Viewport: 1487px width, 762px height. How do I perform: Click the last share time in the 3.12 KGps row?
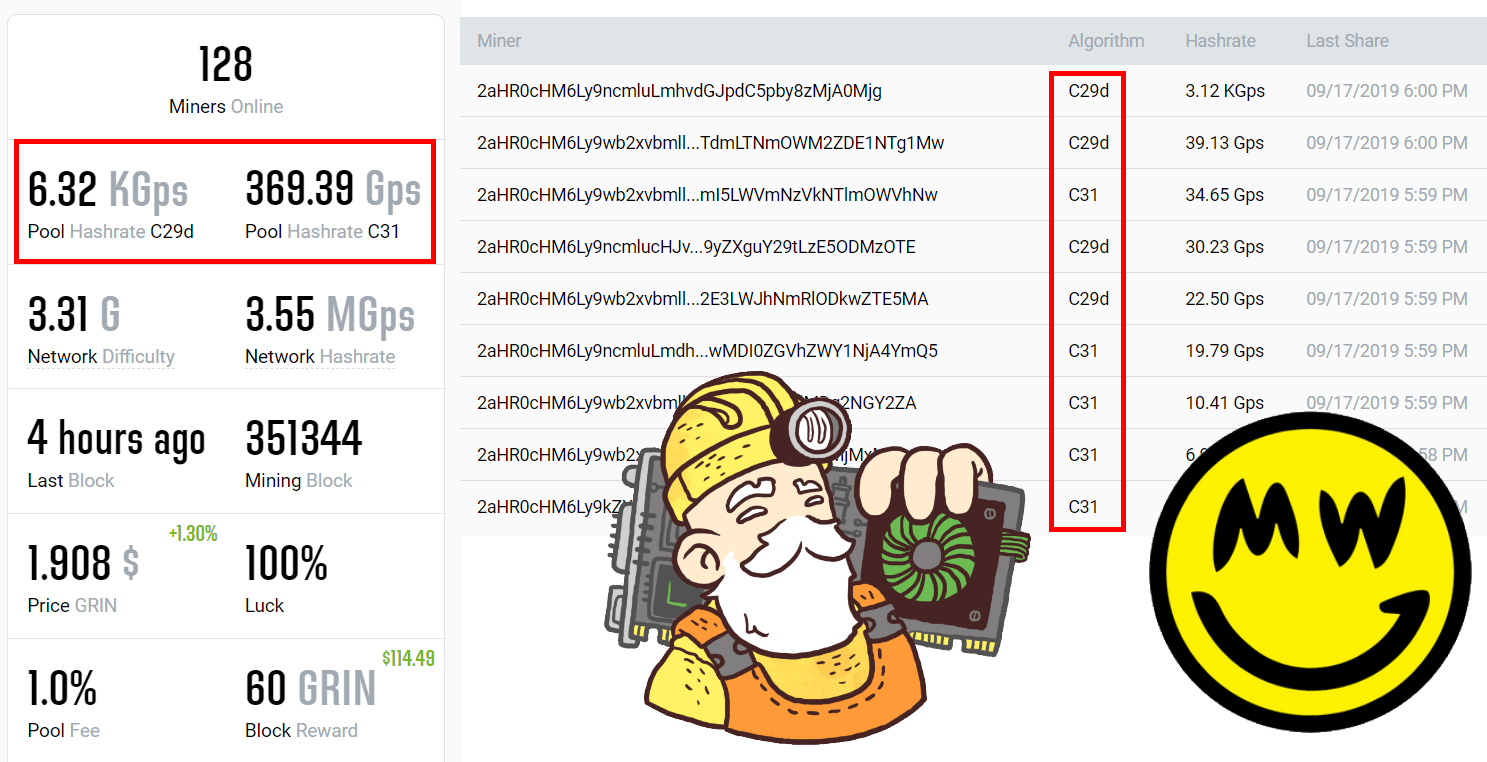[1387, 91]
